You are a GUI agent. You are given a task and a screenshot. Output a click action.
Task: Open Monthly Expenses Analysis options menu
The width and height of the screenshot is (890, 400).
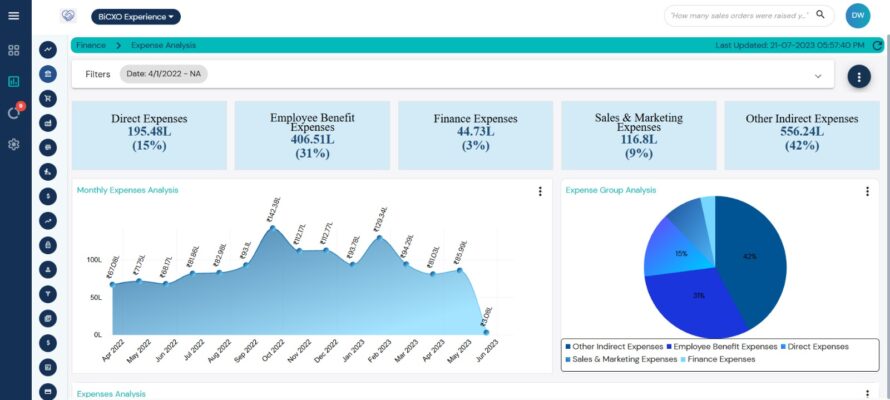pyautogui.click(x=540, y=191)
